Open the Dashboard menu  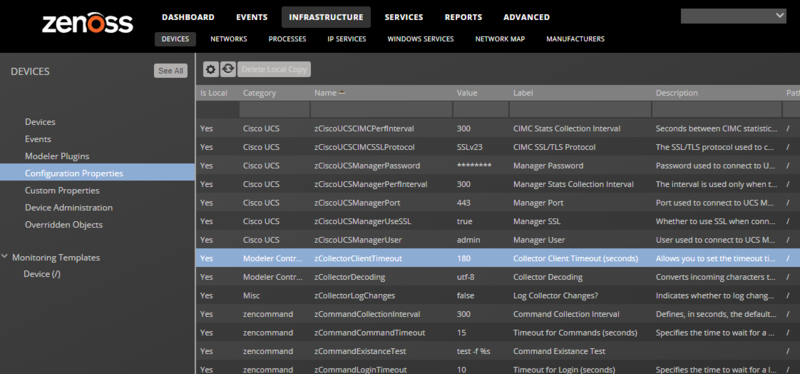[x=188, y=17]
